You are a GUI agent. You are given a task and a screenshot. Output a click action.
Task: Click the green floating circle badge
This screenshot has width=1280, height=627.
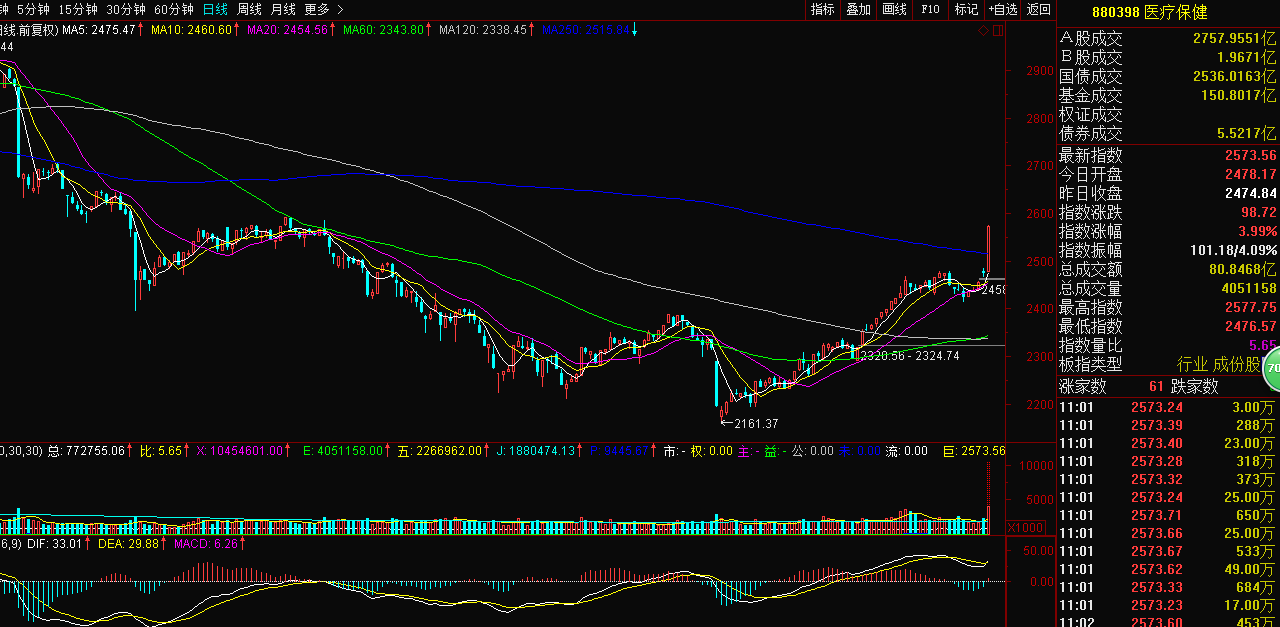click(1272, 368)
